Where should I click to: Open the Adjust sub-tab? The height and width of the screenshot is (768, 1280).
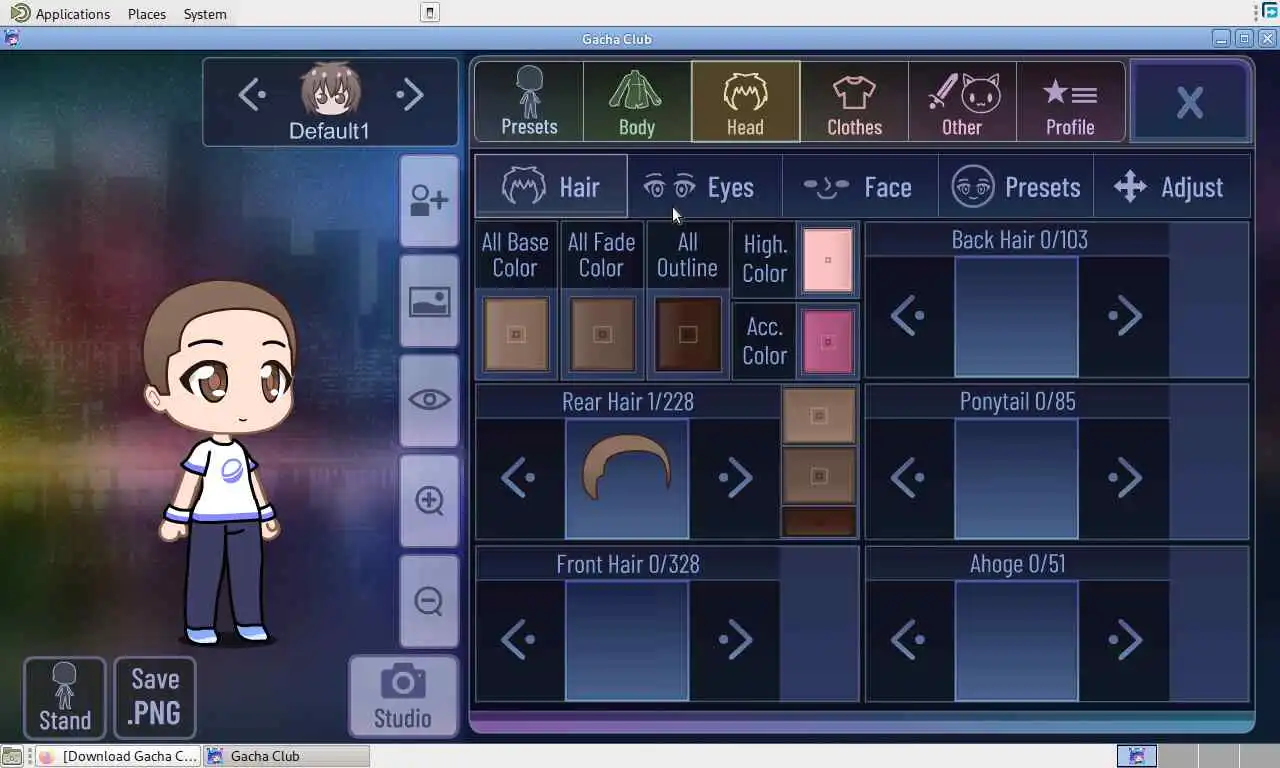(x=1171, y=187)
